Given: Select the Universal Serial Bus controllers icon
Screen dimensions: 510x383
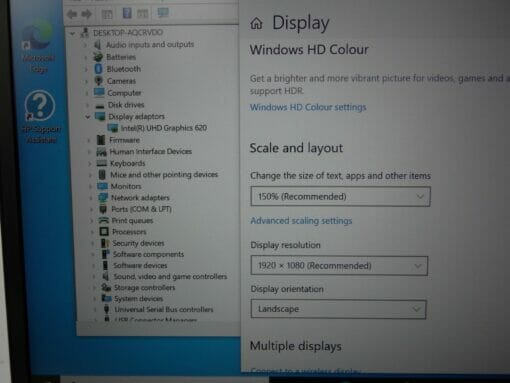Looking at the screenshot, I should (x=107, y=309).
